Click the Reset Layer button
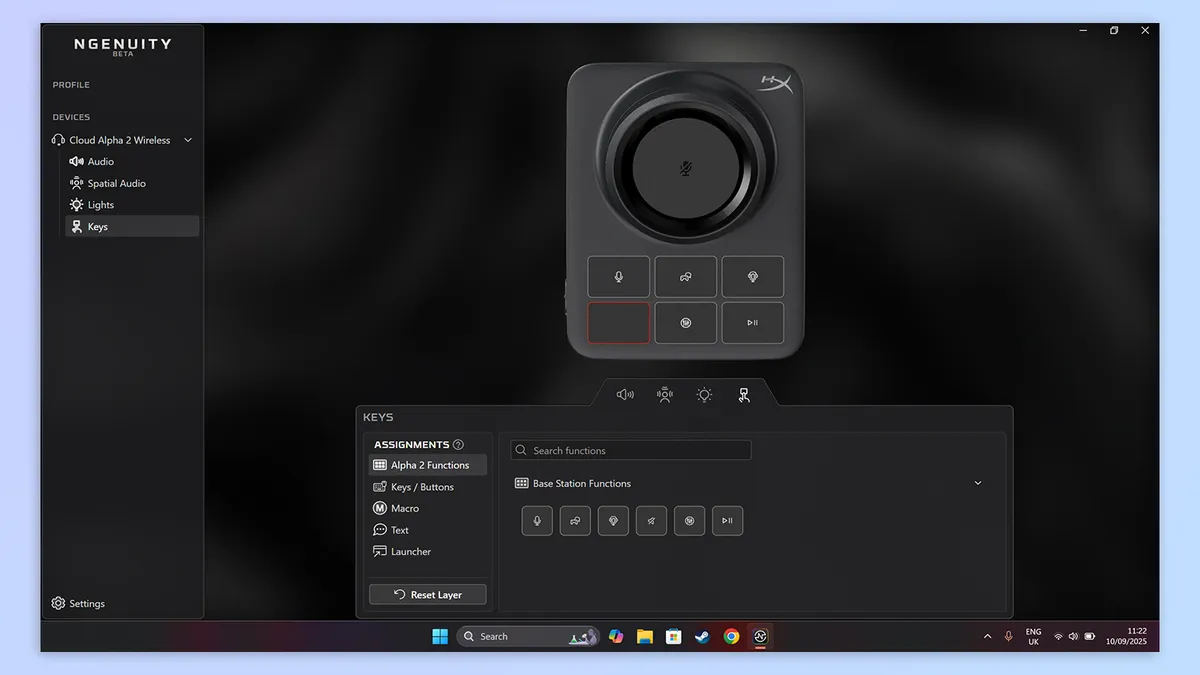This screenshot has height=675, width=1200. click(427, 594)
